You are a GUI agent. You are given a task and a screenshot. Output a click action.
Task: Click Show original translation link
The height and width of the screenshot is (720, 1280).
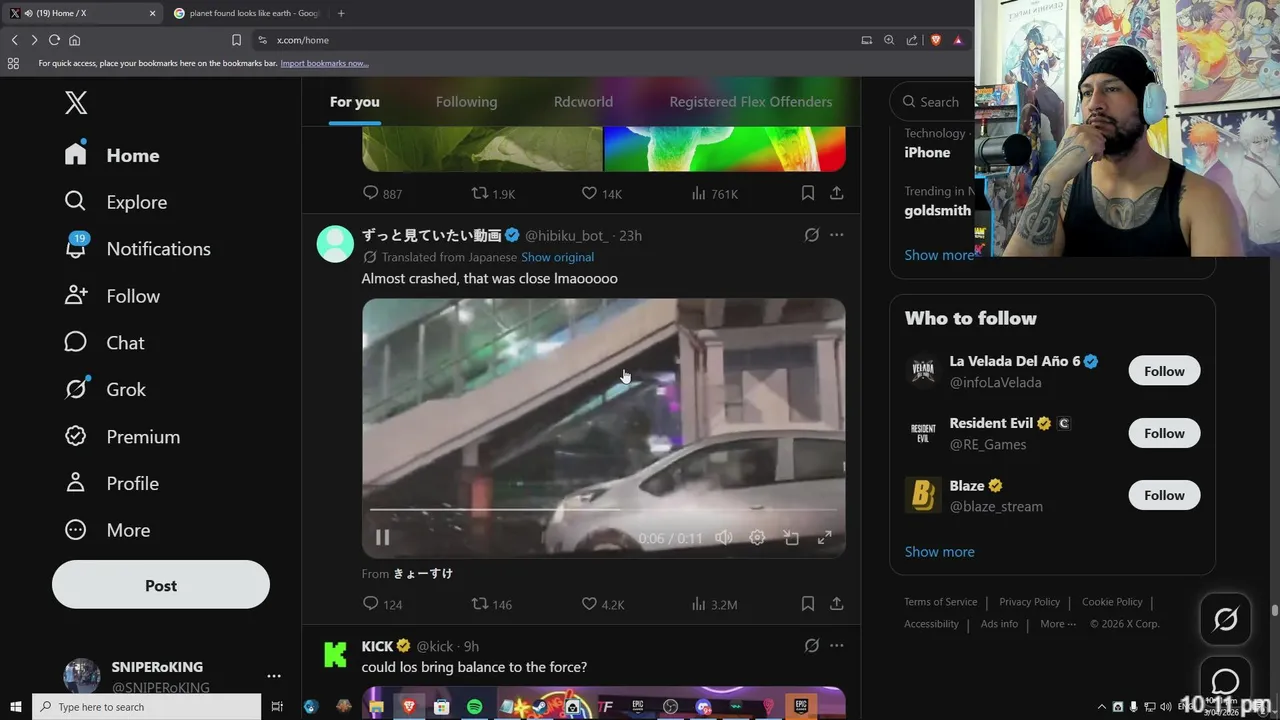point(557,257)
